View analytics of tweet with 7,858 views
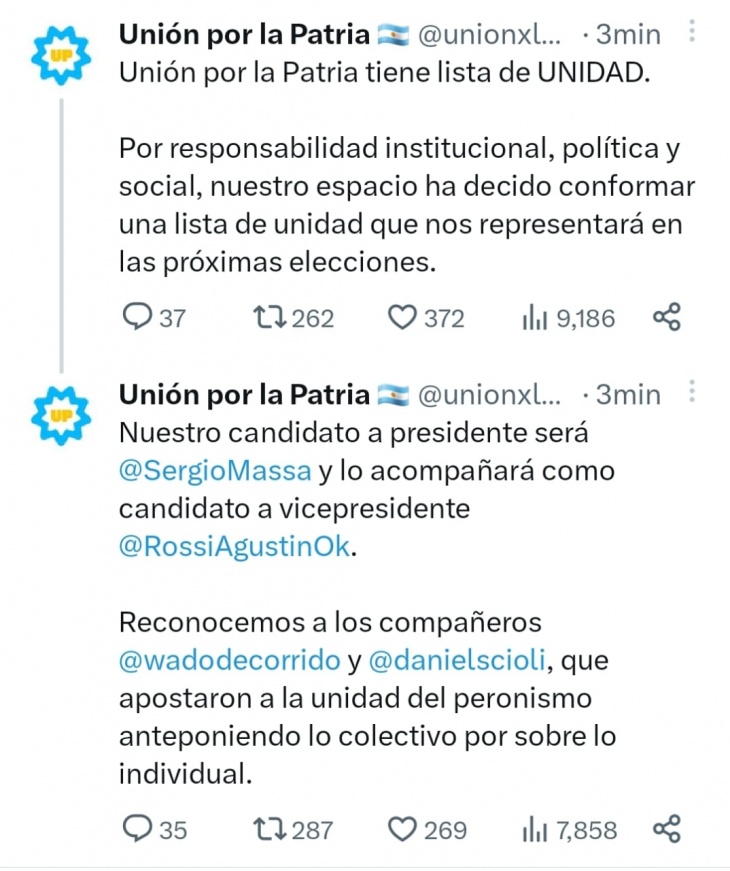The image size is (730, 871). pyautogui.click(x=534, y=829)
